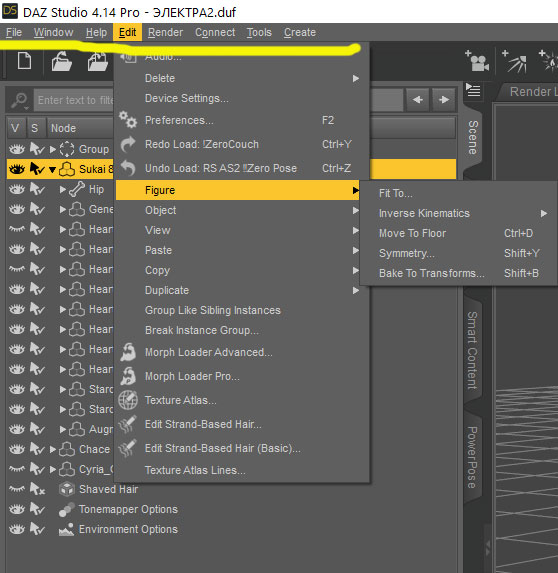Click the Hip bone icon

coord(77,189)
